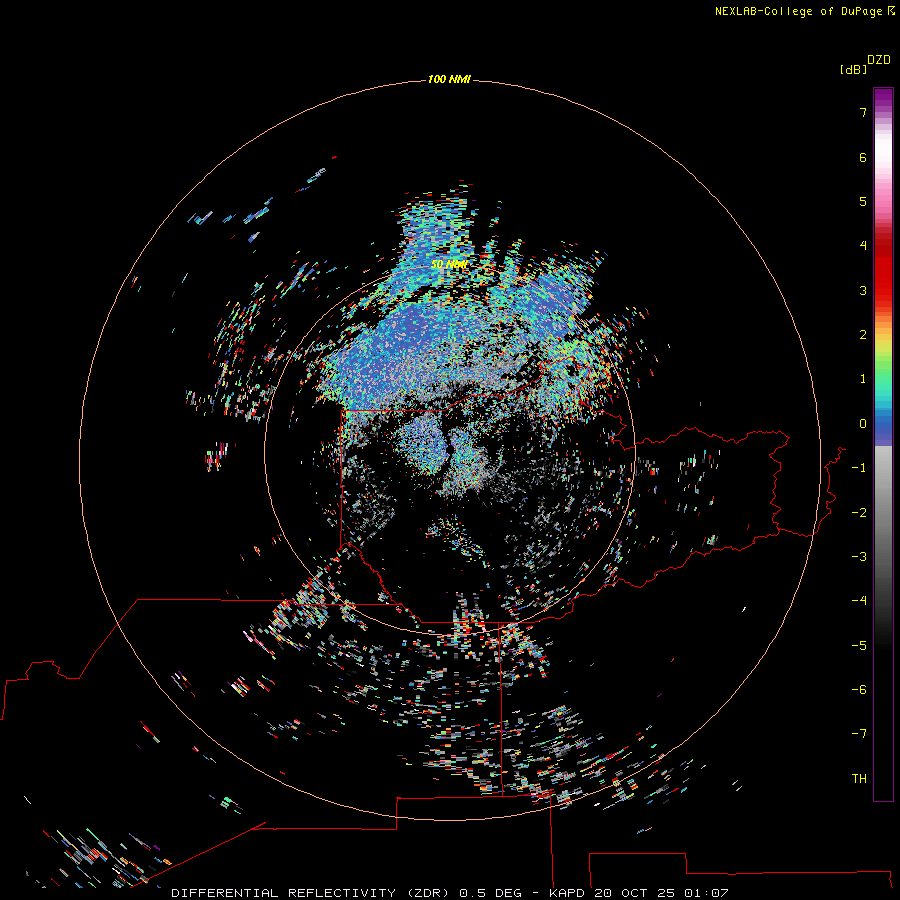Image resolution: width=900 pixels, height=900 pixels.
Task: Click the KAPD radar station identifier
Action: tap(567, 893)
